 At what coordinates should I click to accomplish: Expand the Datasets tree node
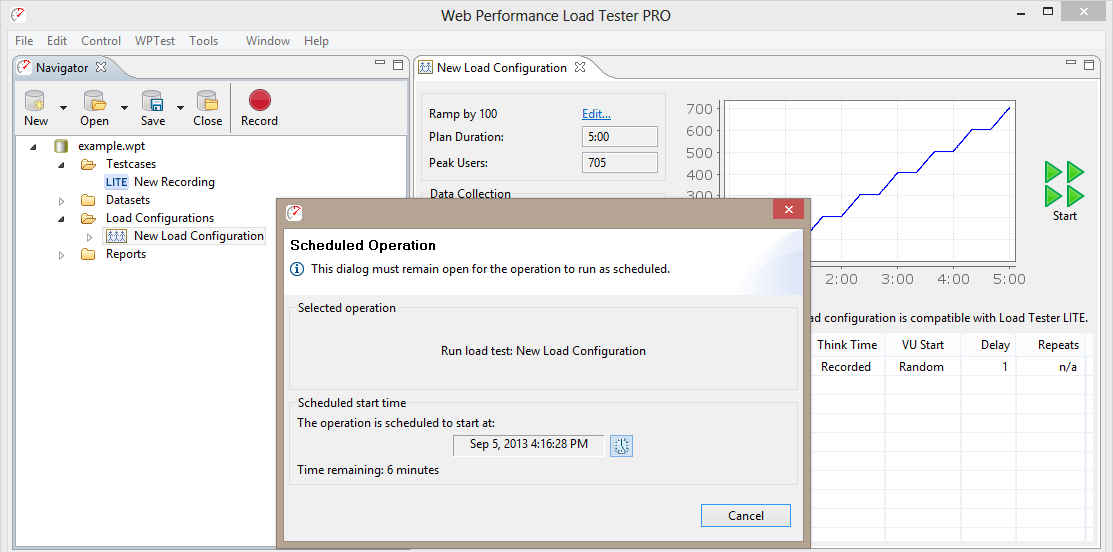[x=61, y=201]
